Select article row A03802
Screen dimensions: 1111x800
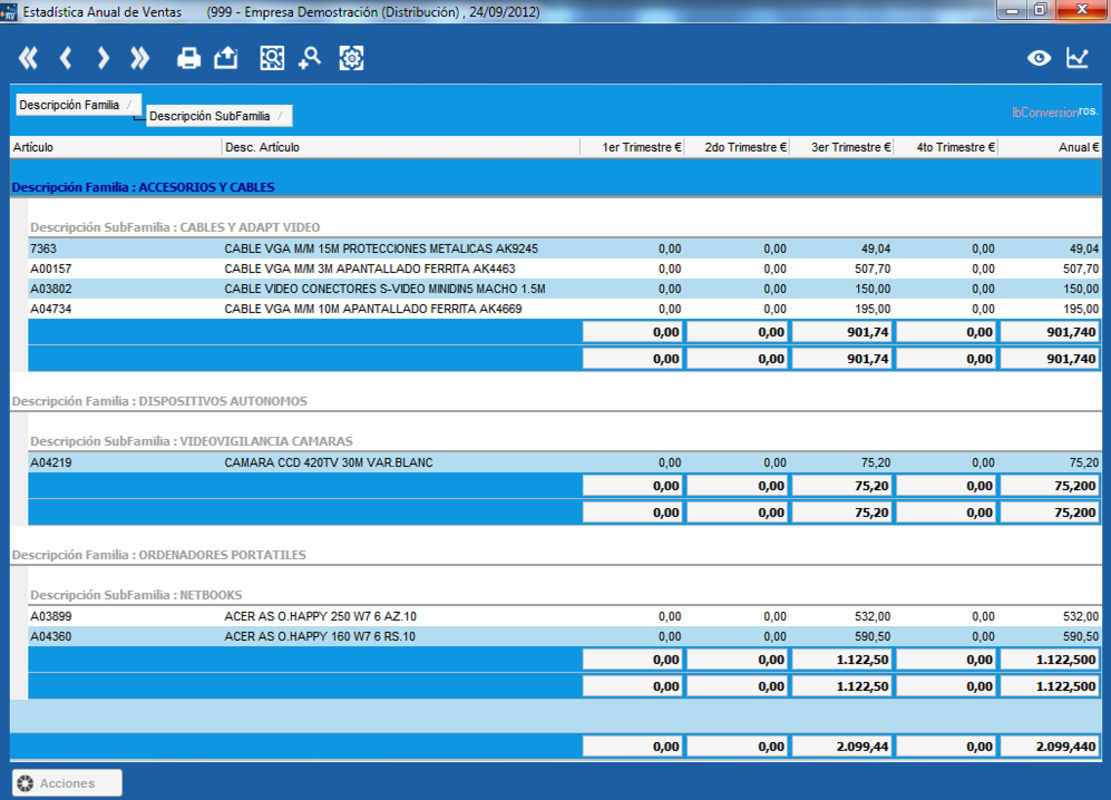click(x=564, y=288)
